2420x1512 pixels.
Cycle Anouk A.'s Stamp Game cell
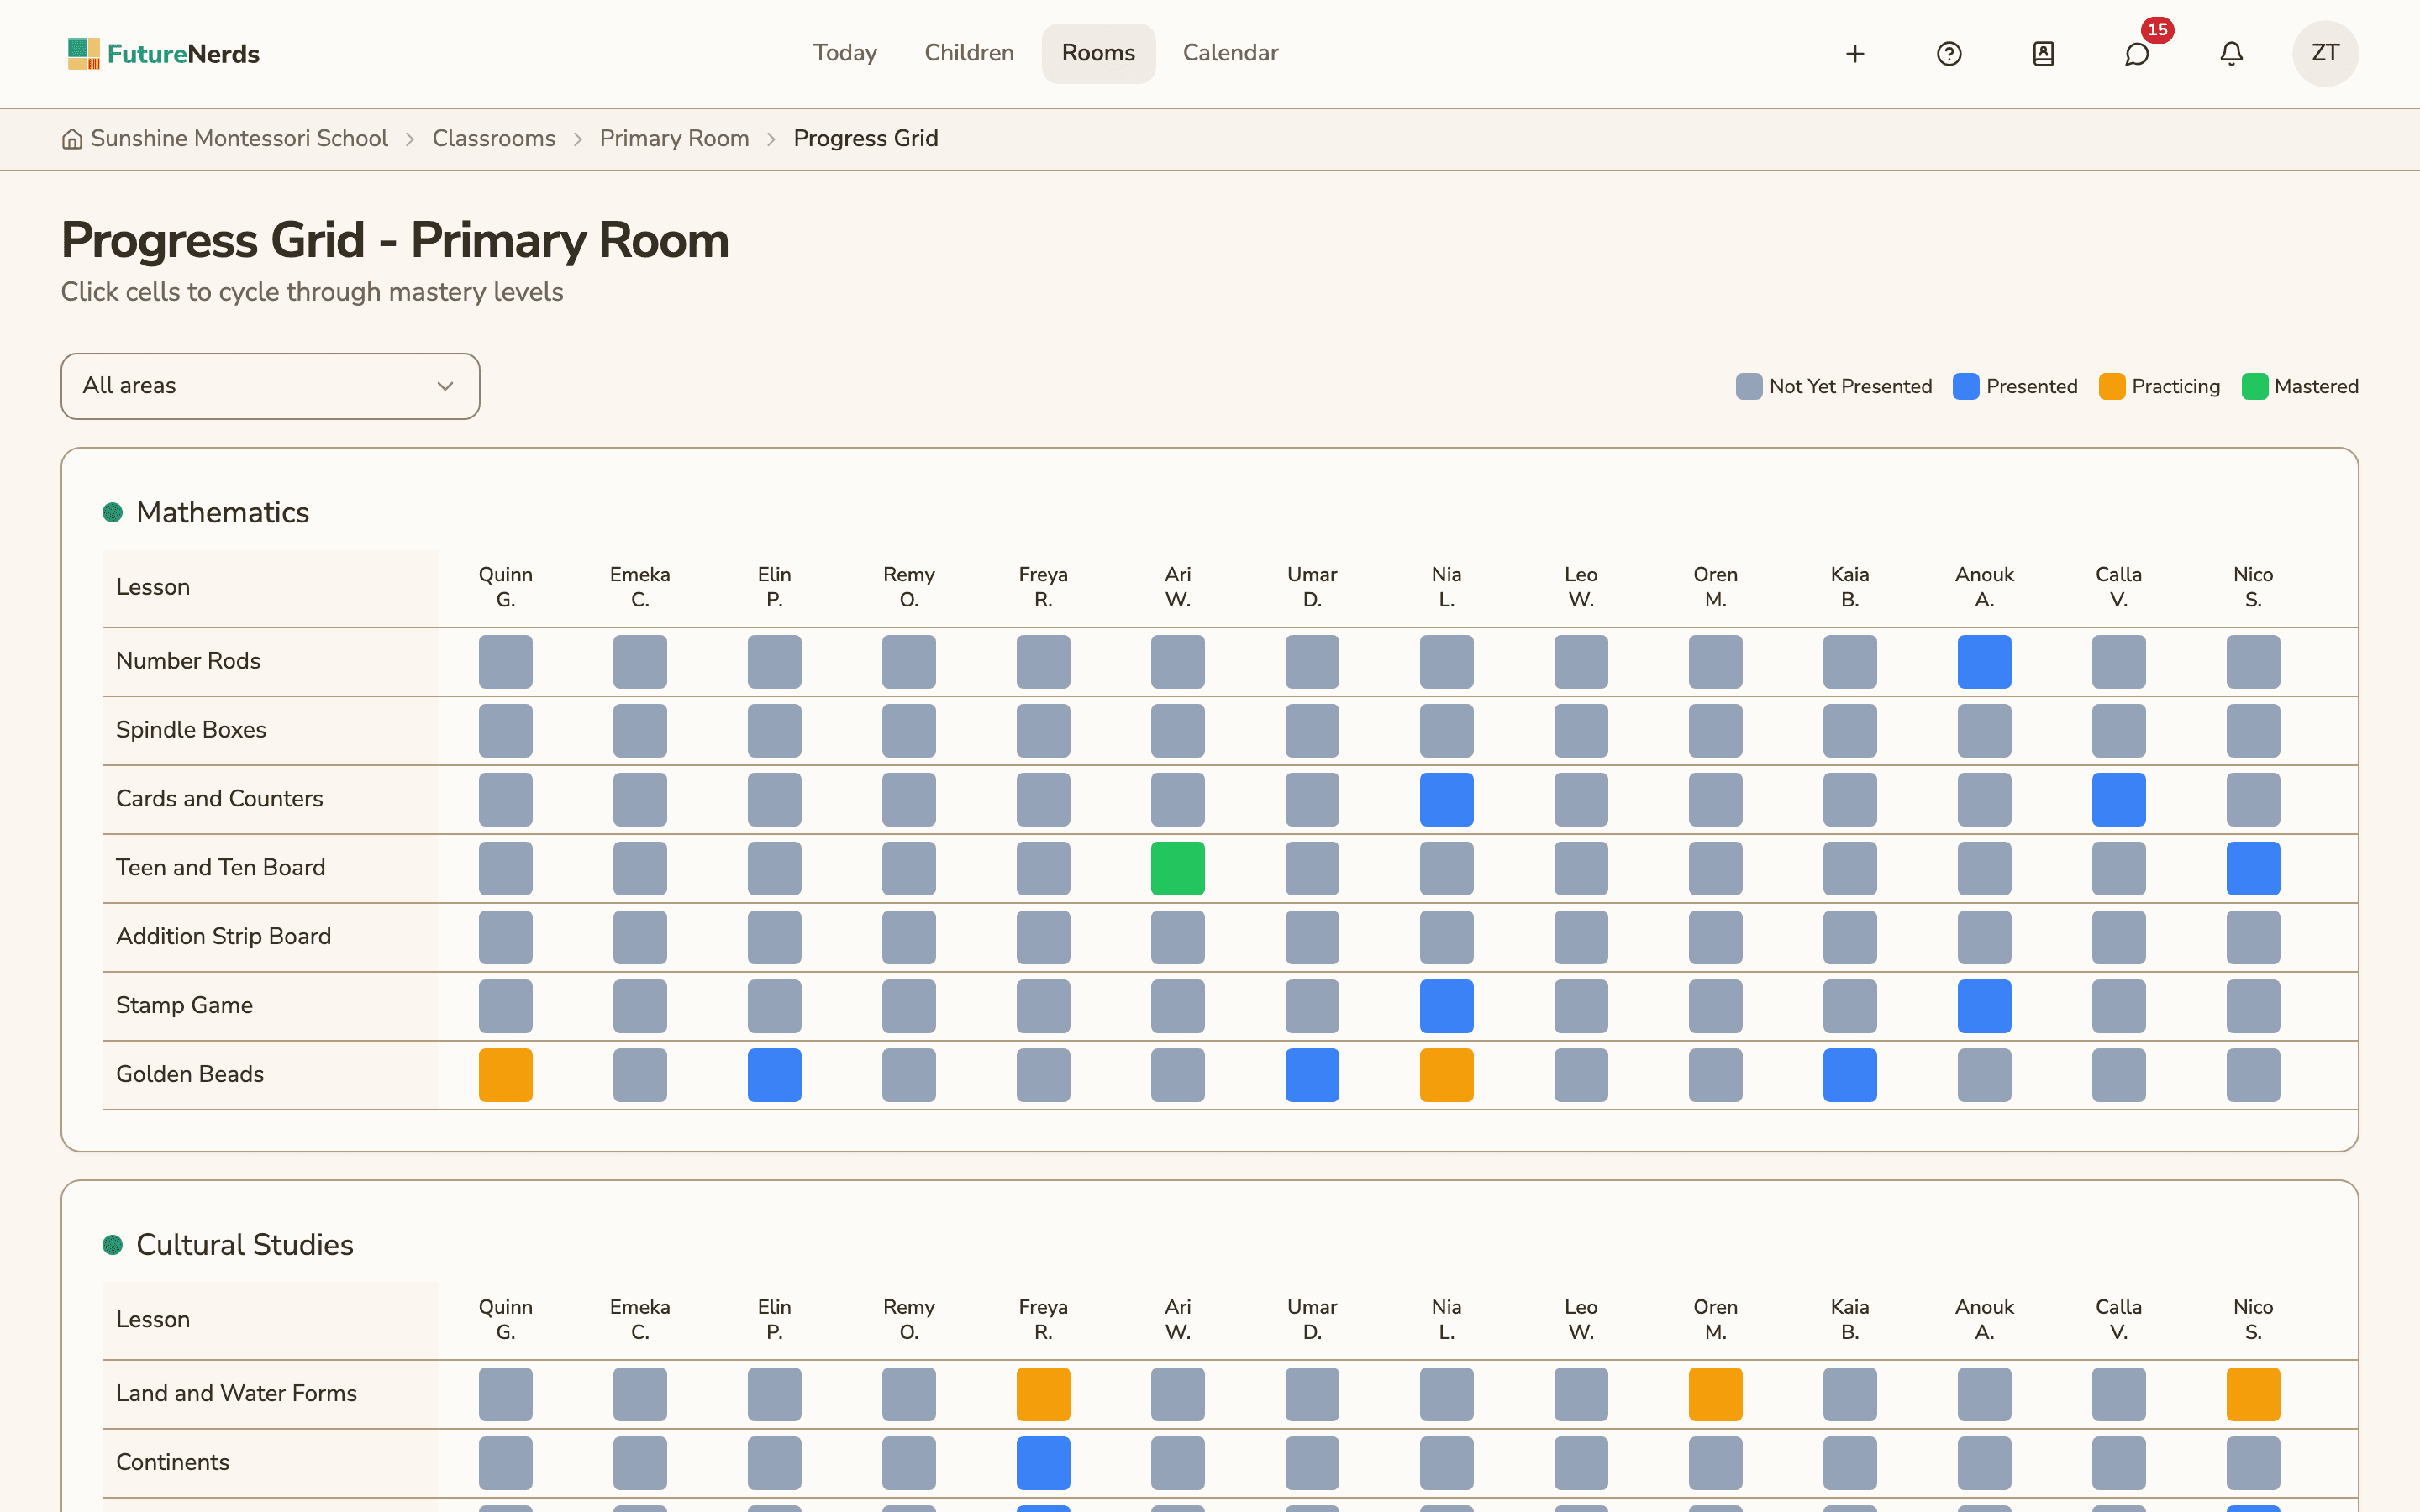(x=1984, y=1006)
